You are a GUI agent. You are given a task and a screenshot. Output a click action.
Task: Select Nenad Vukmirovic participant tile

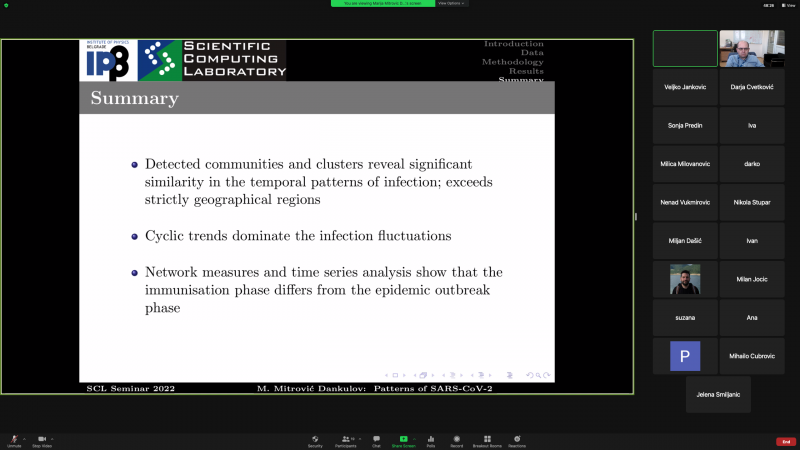coord(685,203)
